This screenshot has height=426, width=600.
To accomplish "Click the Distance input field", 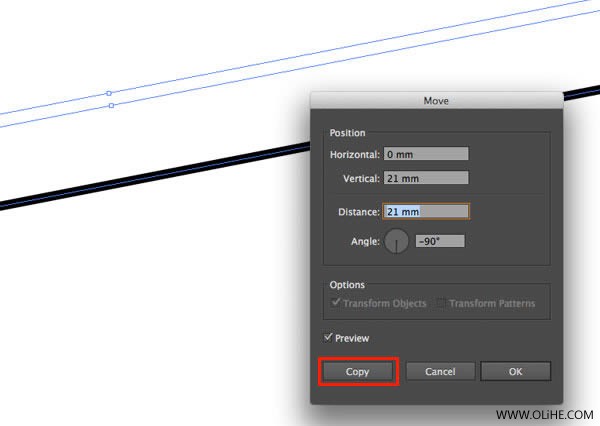I will [426, 211].
